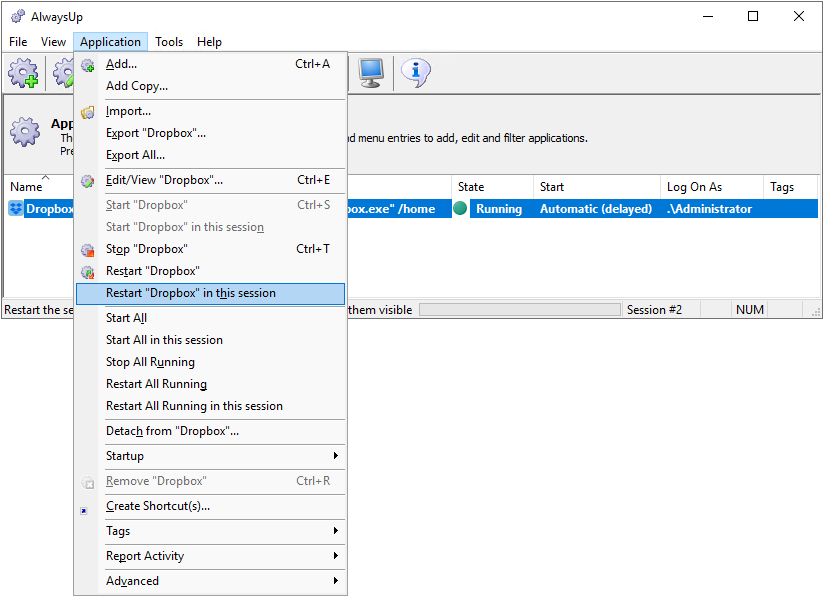Select Stop "Dropbox" menu entry
Screen dimensions: 825x606
coord(210,249)
